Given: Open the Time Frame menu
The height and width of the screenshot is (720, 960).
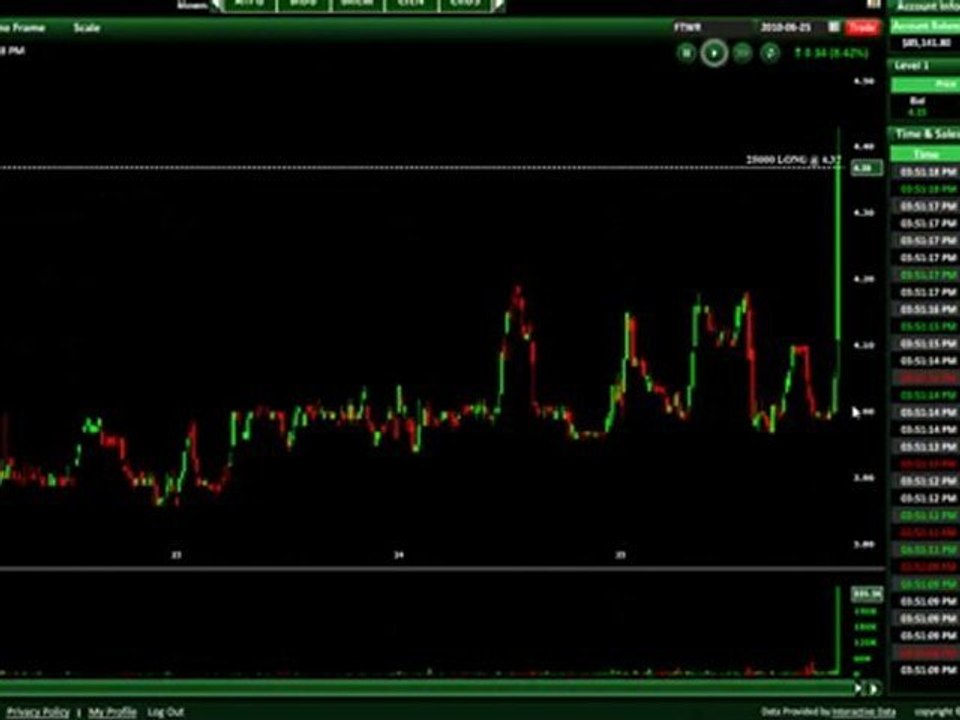Looking at the screenshot, I should 21,28.
